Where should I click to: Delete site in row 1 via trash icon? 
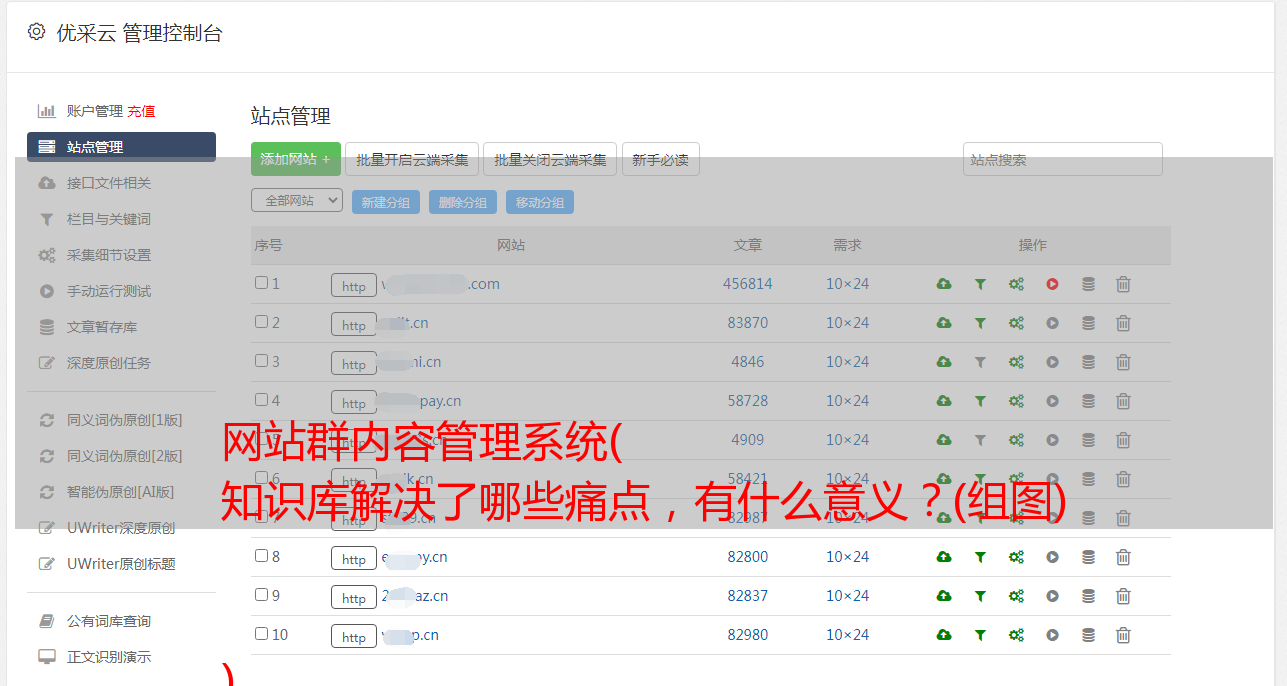click(1123, 284)
